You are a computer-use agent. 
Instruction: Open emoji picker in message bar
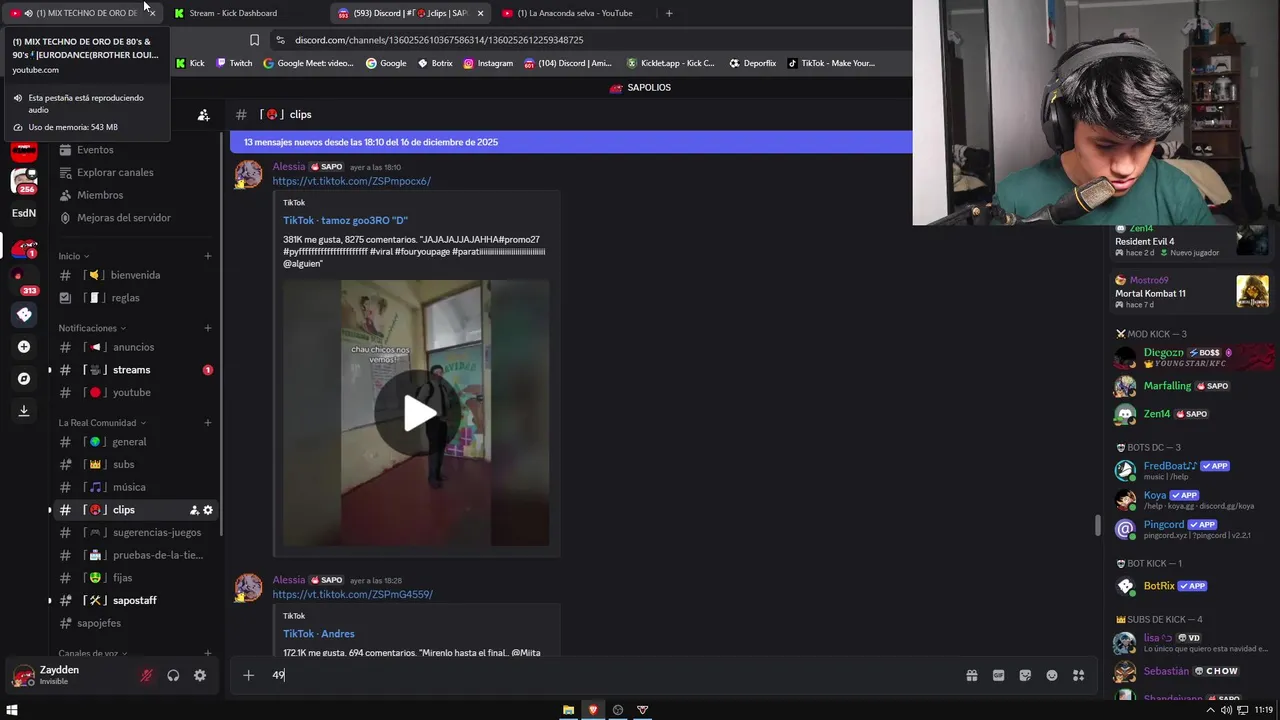click(1052, 675)
